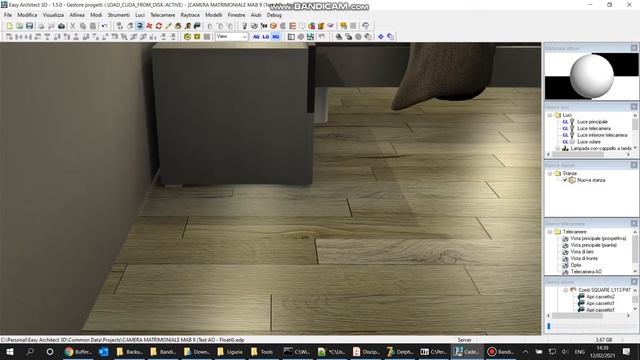Toggle the HQ quality button
The image size is (640, 360).
coord(276,37)
